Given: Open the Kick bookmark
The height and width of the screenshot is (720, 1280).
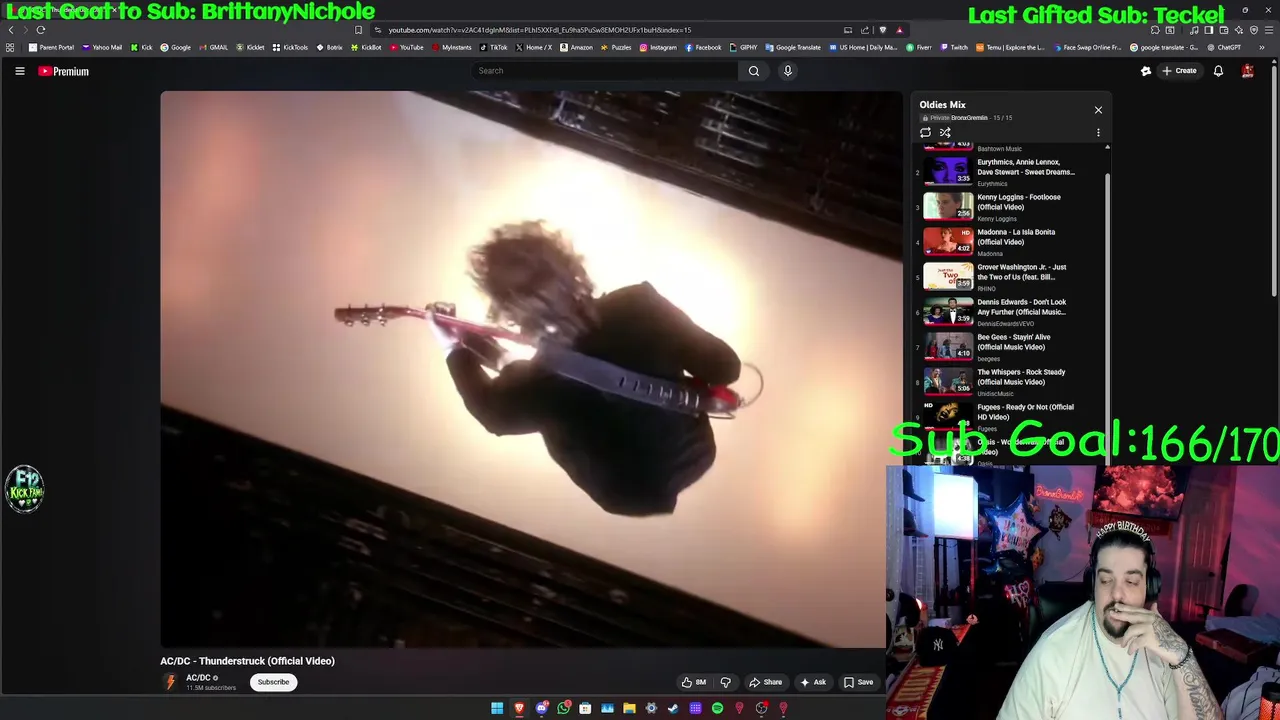Looking at the screenshot, I should [x=142, y=47].
